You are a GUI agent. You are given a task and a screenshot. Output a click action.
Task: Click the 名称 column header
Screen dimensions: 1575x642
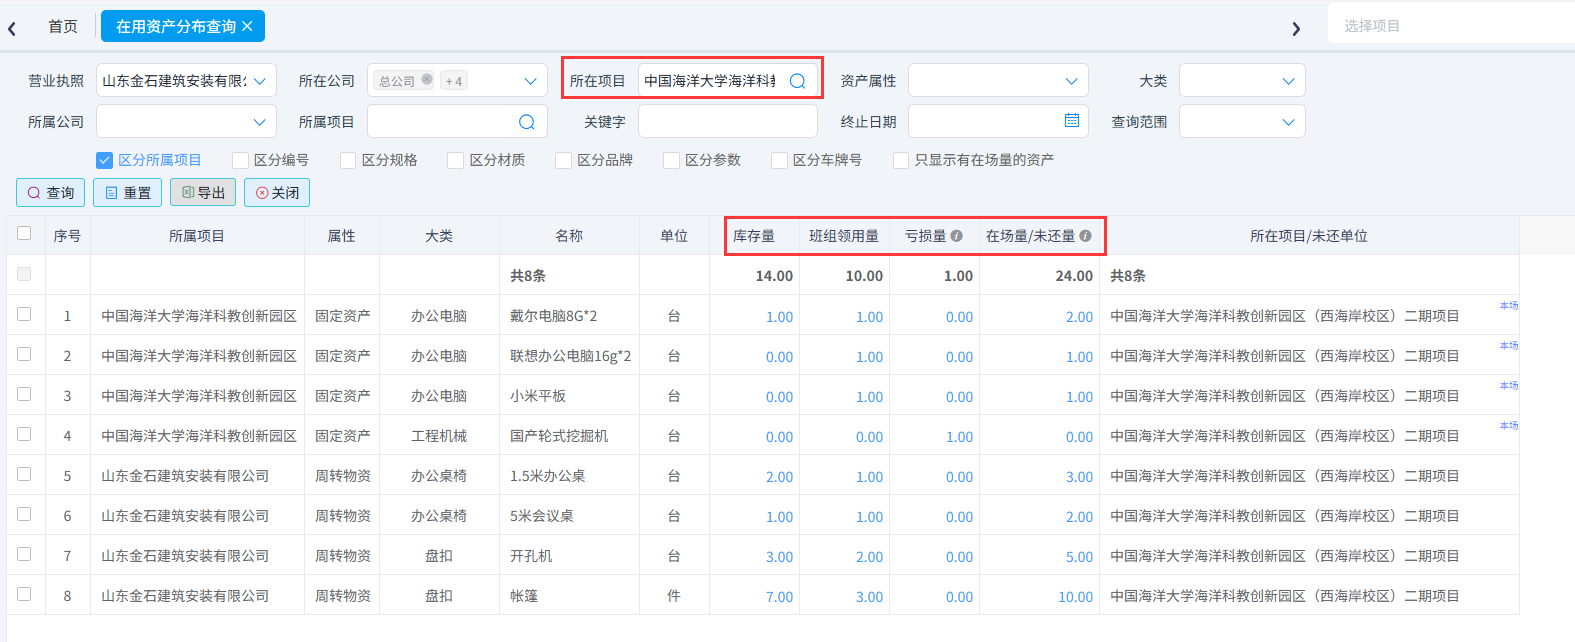pos(569,236)
